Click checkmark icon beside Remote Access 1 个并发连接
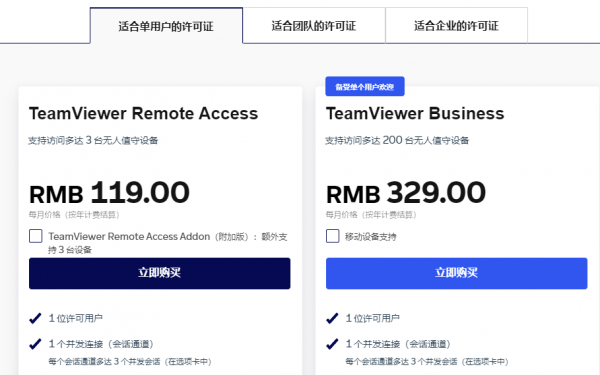 (35, 344)
